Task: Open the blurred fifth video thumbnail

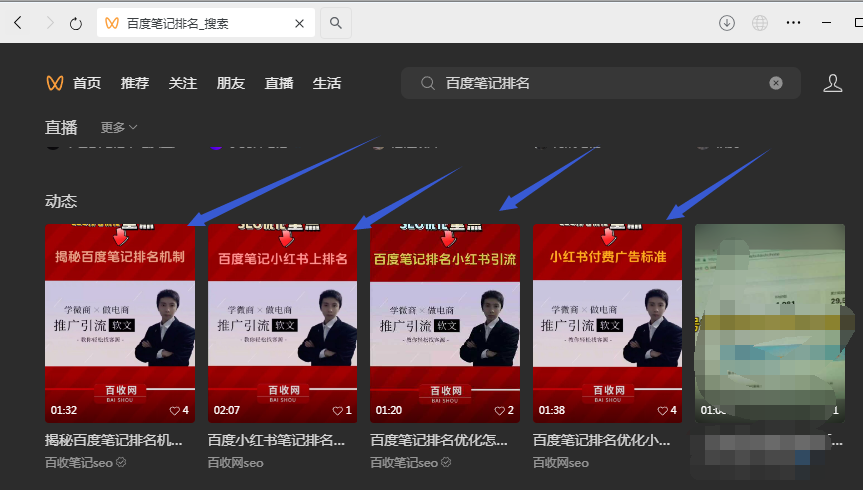Action: [770, 323]
